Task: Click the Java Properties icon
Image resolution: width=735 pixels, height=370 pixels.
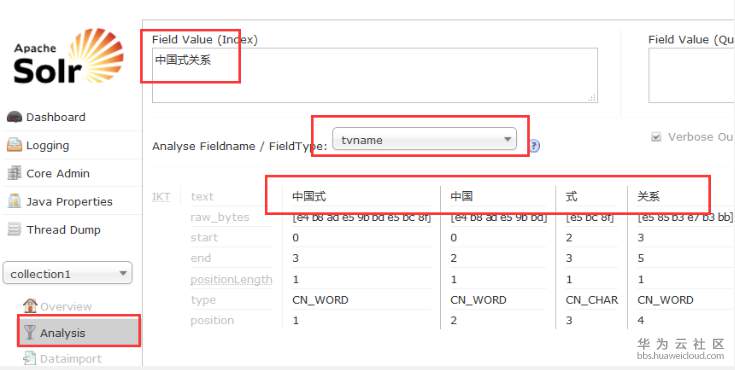Action: click(x=15, y=202)
